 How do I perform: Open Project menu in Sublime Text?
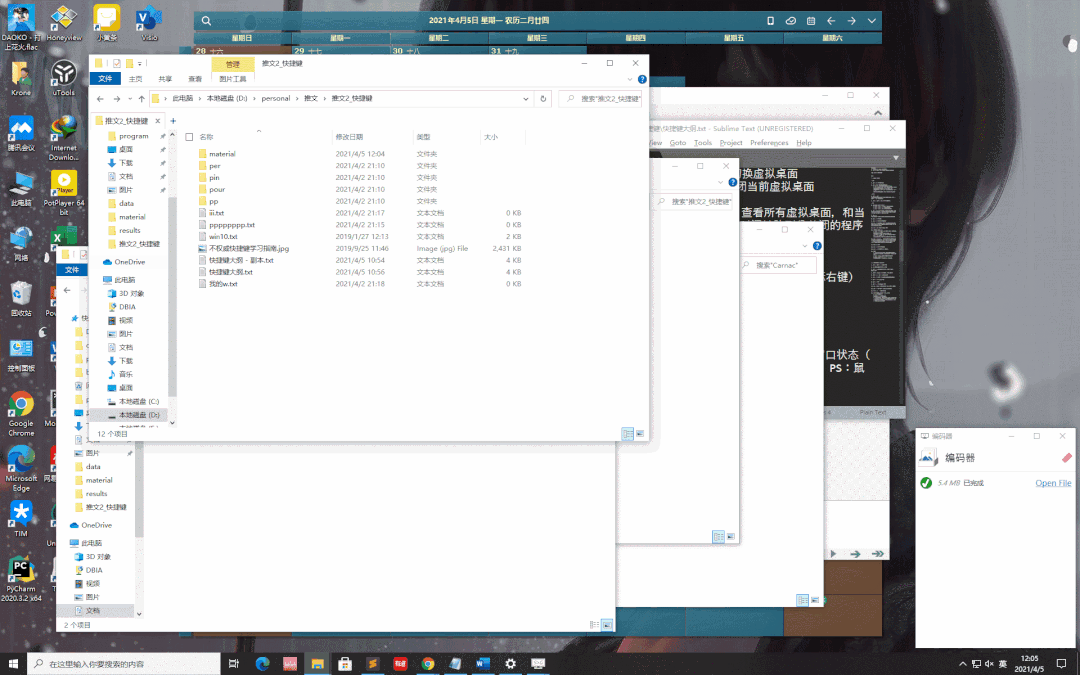pos(731,143)
